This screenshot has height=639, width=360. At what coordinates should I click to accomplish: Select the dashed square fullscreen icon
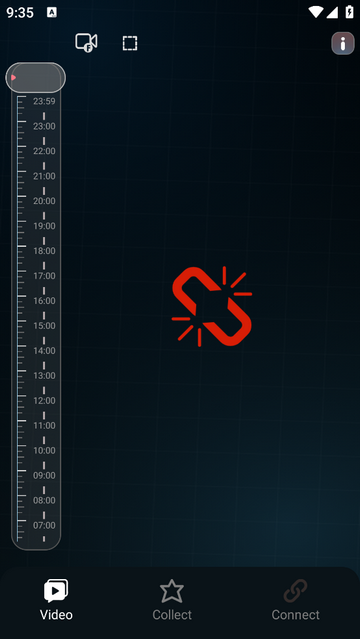(x=130, y=43)
